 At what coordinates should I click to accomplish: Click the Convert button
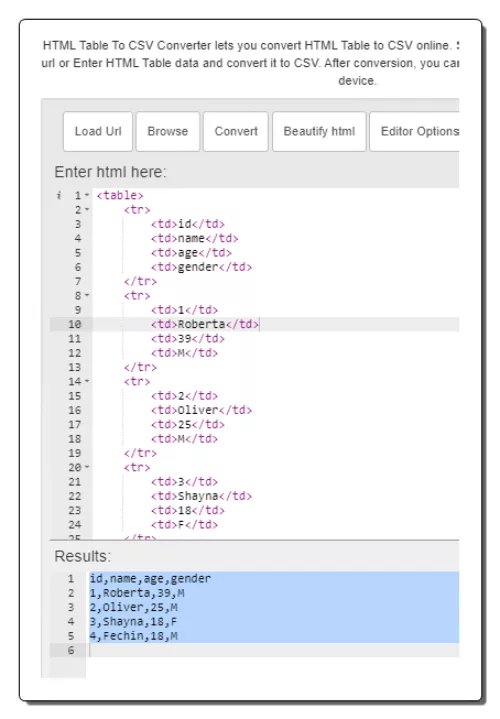tap(236, 131)
